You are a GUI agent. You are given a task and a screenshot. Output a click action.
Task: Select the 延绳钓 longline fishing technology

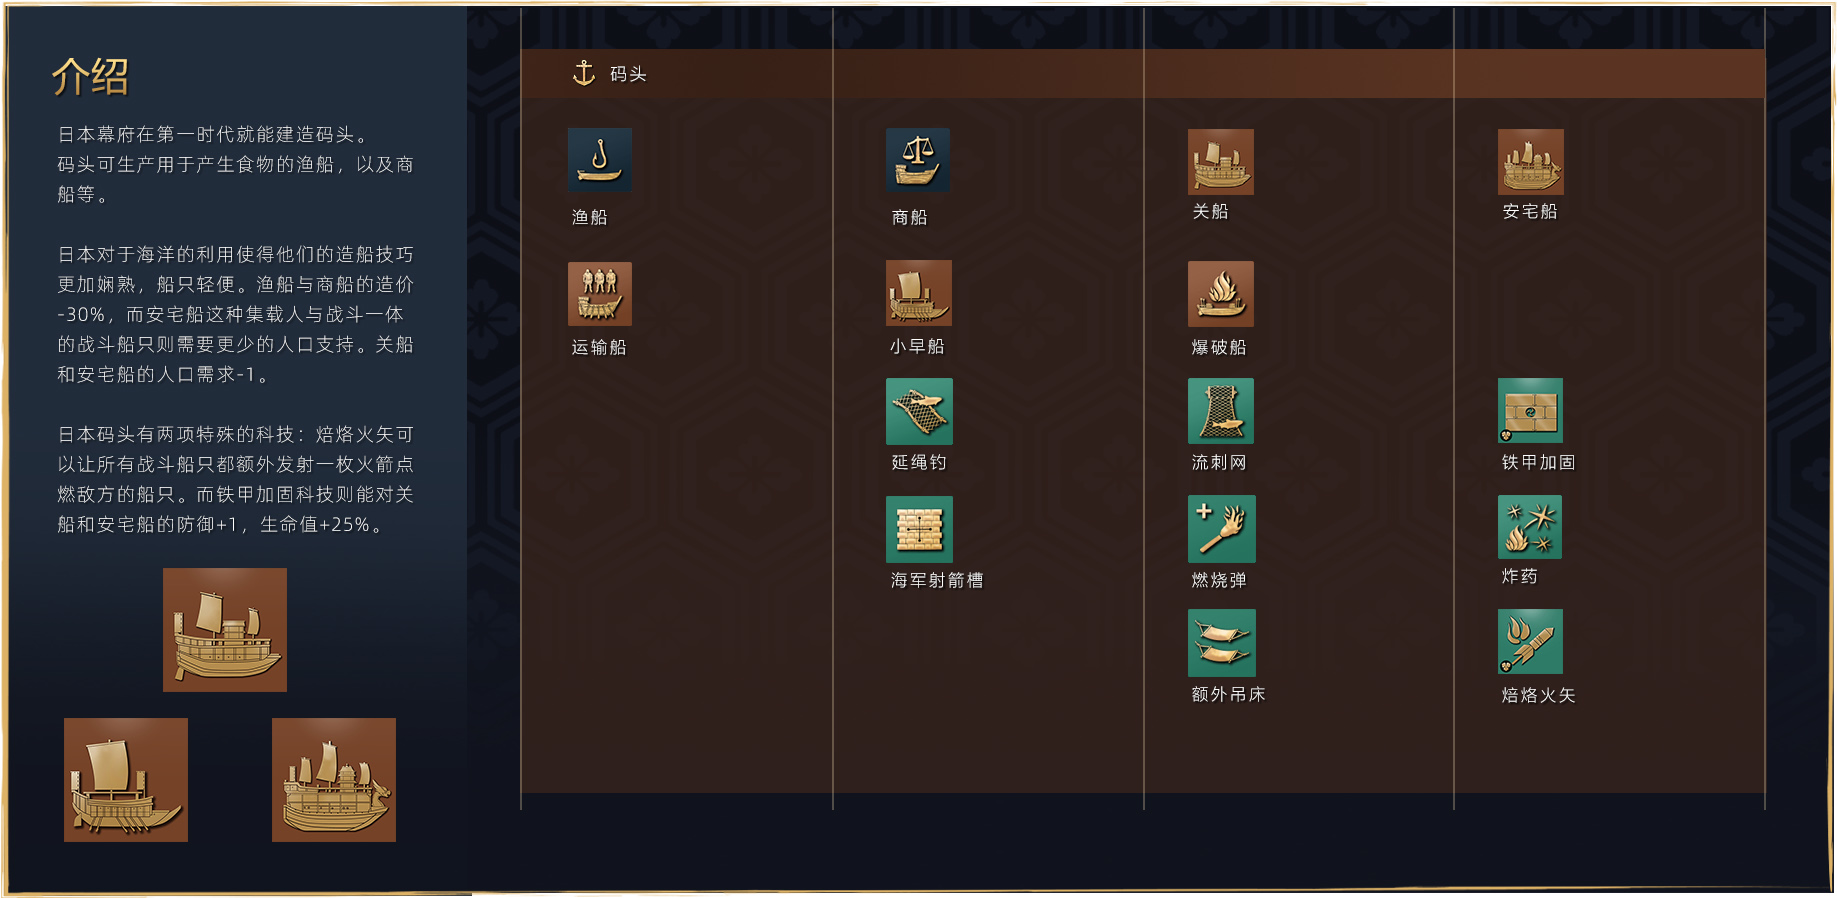click(918, 411)
